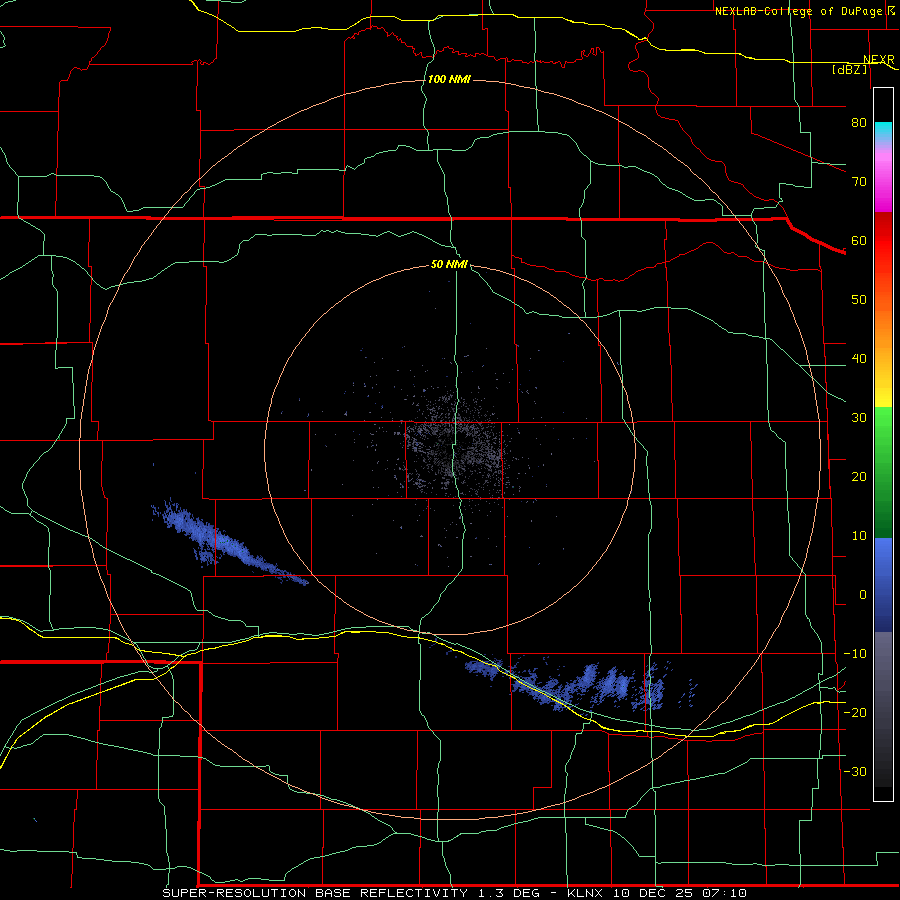Click the 50 NMI range ring label
Viewport: 900px width, 900px height.
point(449,265)
